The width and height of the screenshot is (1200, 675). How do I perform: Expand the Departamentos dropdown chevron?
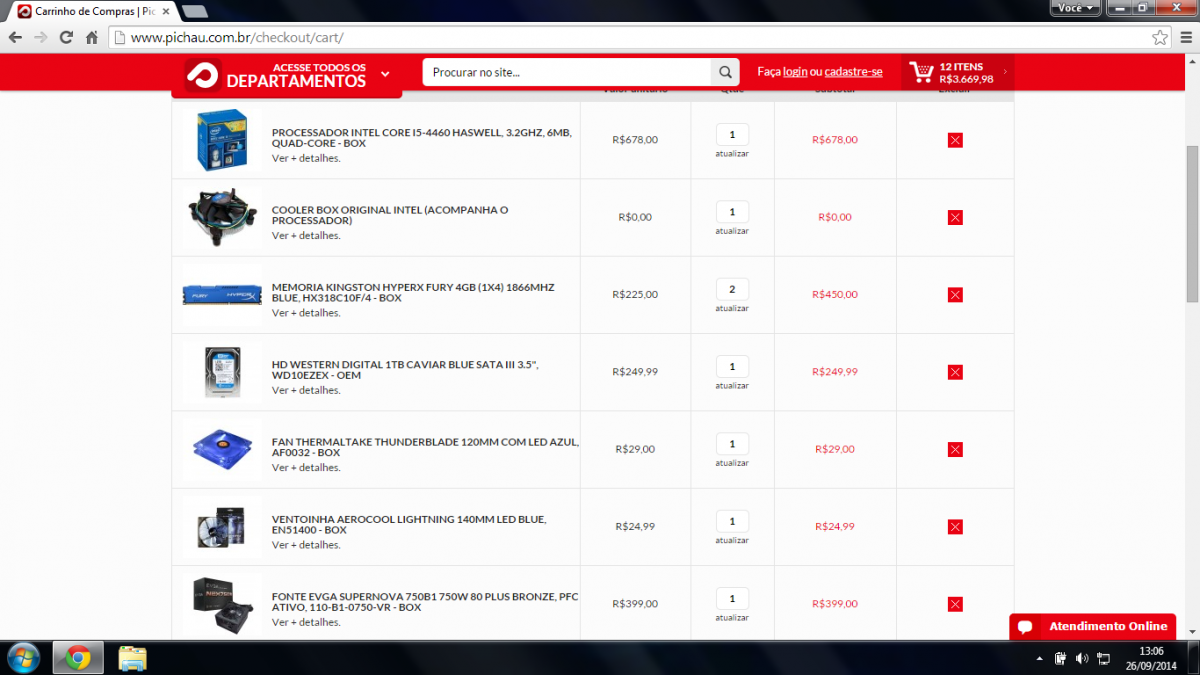385,74
